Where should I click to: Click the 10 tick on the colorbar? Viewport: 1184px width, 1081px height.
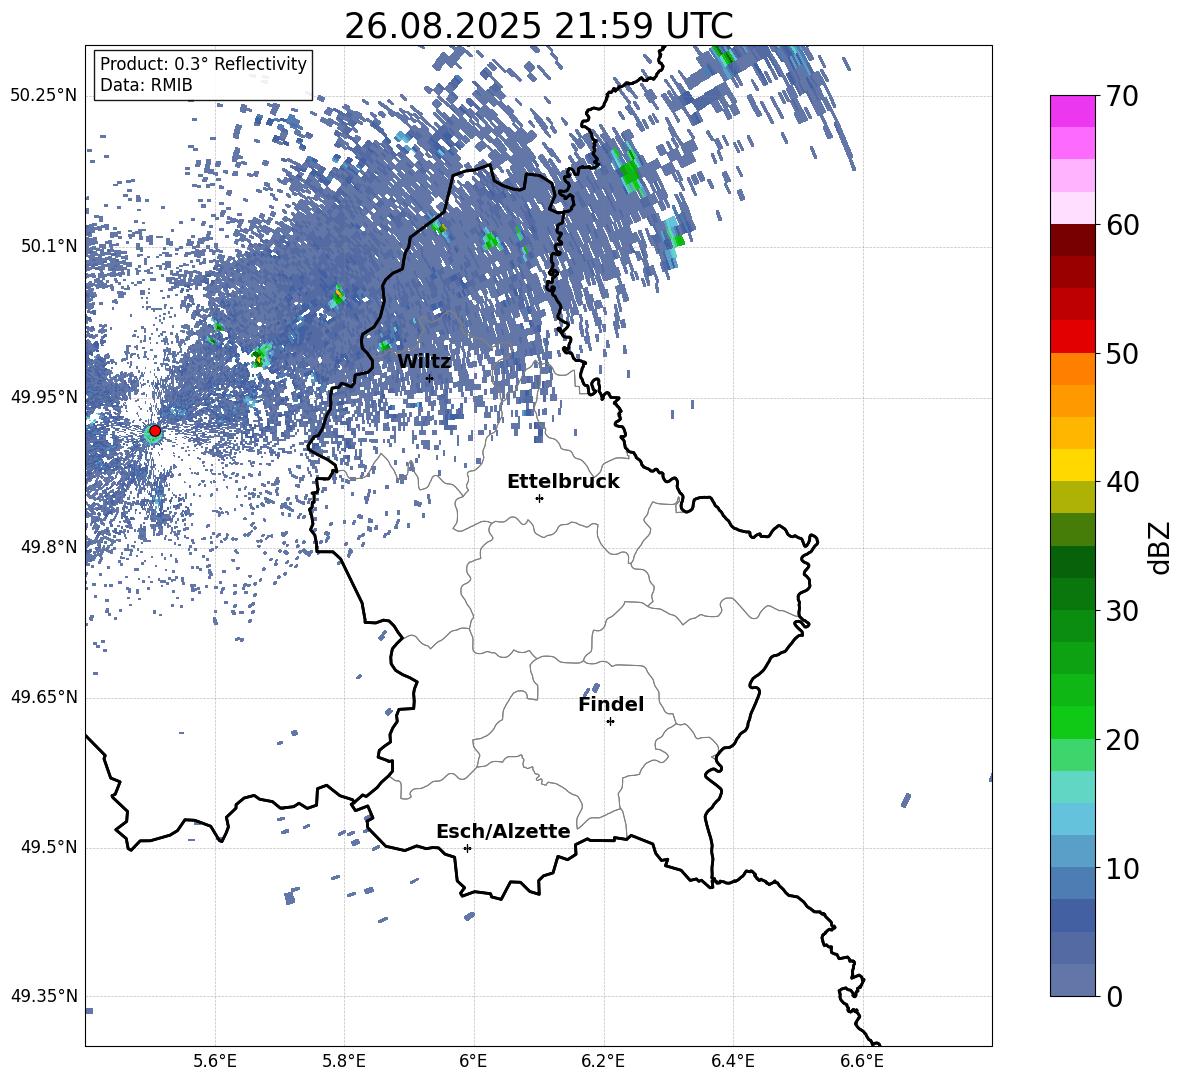tap(1122, 868)
